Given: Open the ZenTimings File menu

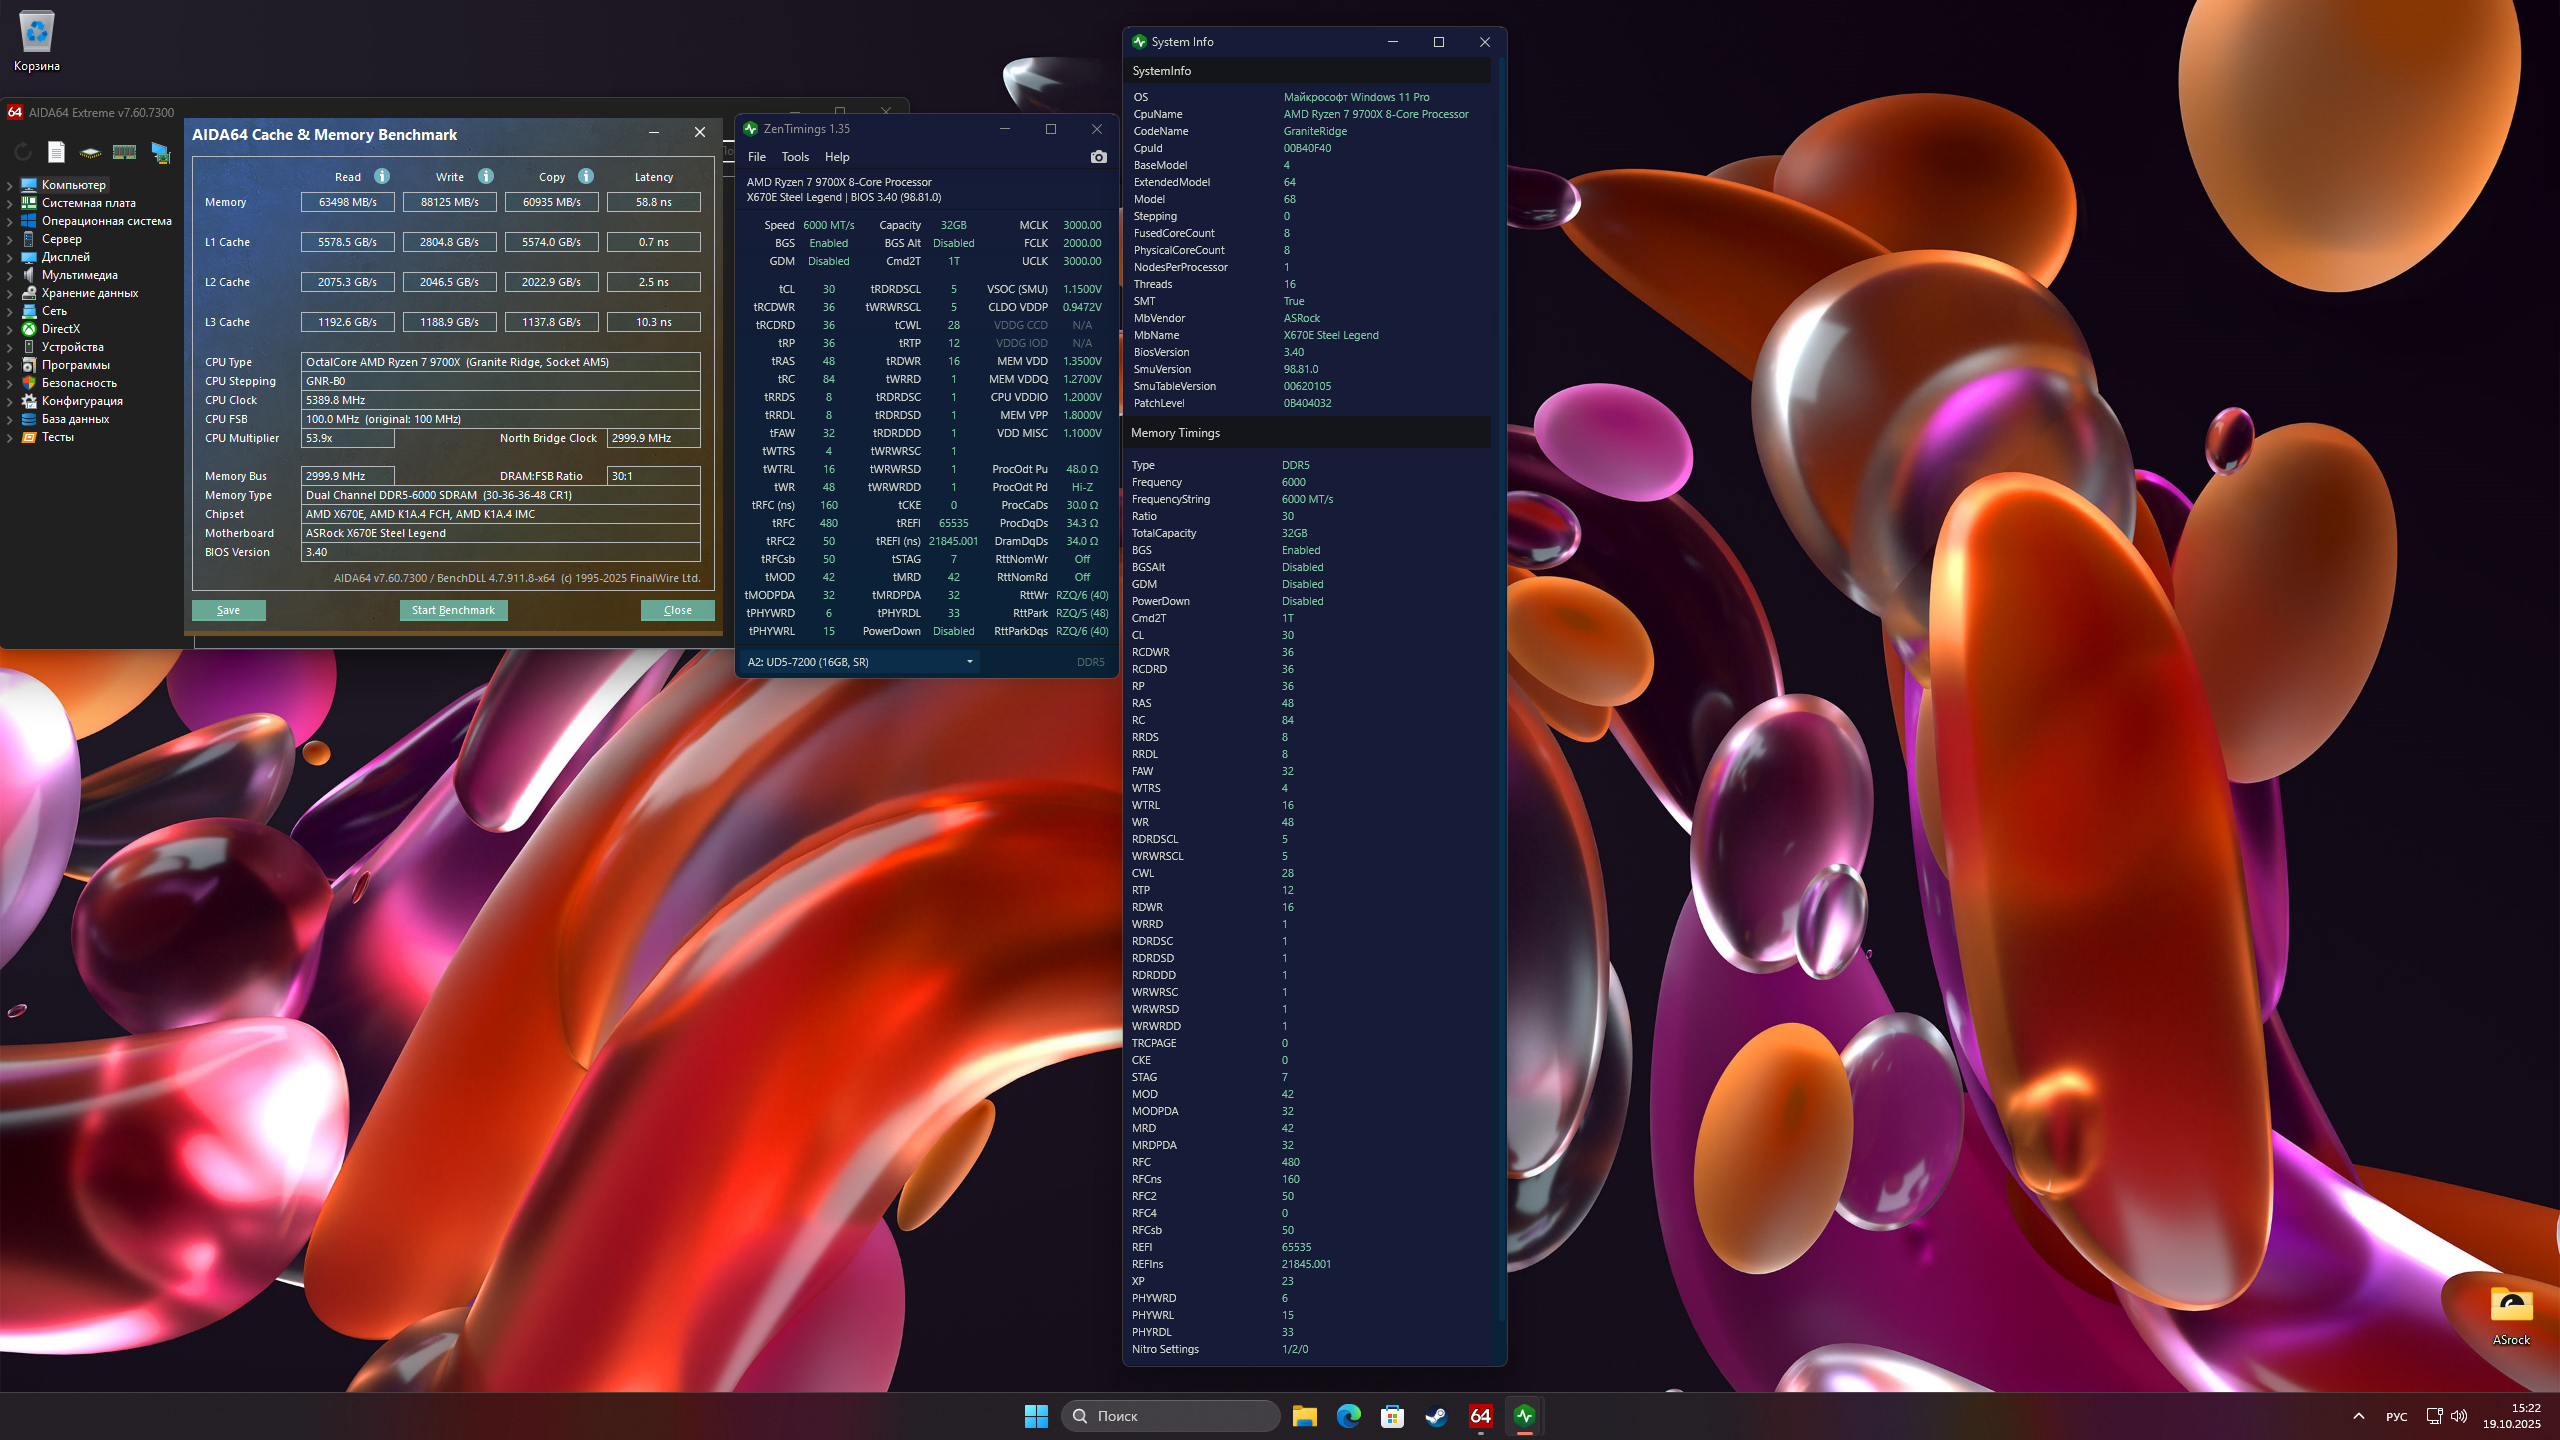Looking at the screenshot, I should pyautogui.click(x=757, y=157).
